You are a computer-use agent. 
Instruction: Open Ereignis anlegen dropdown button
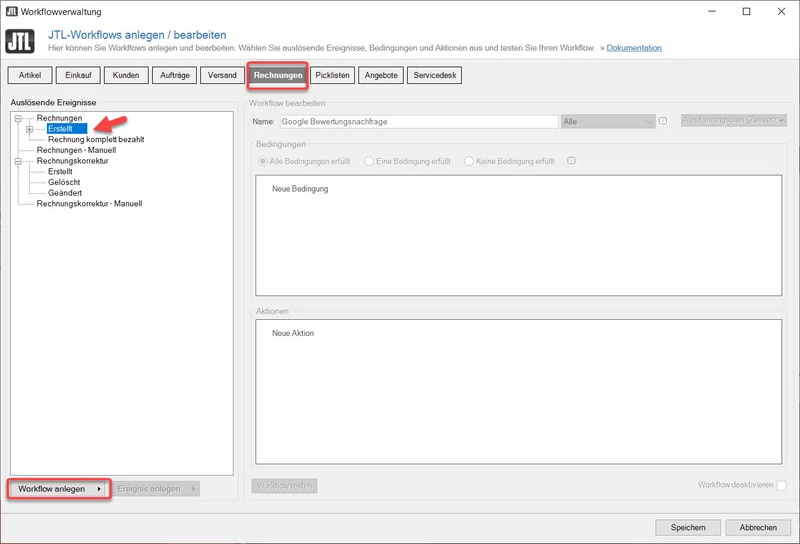point(155,489)
